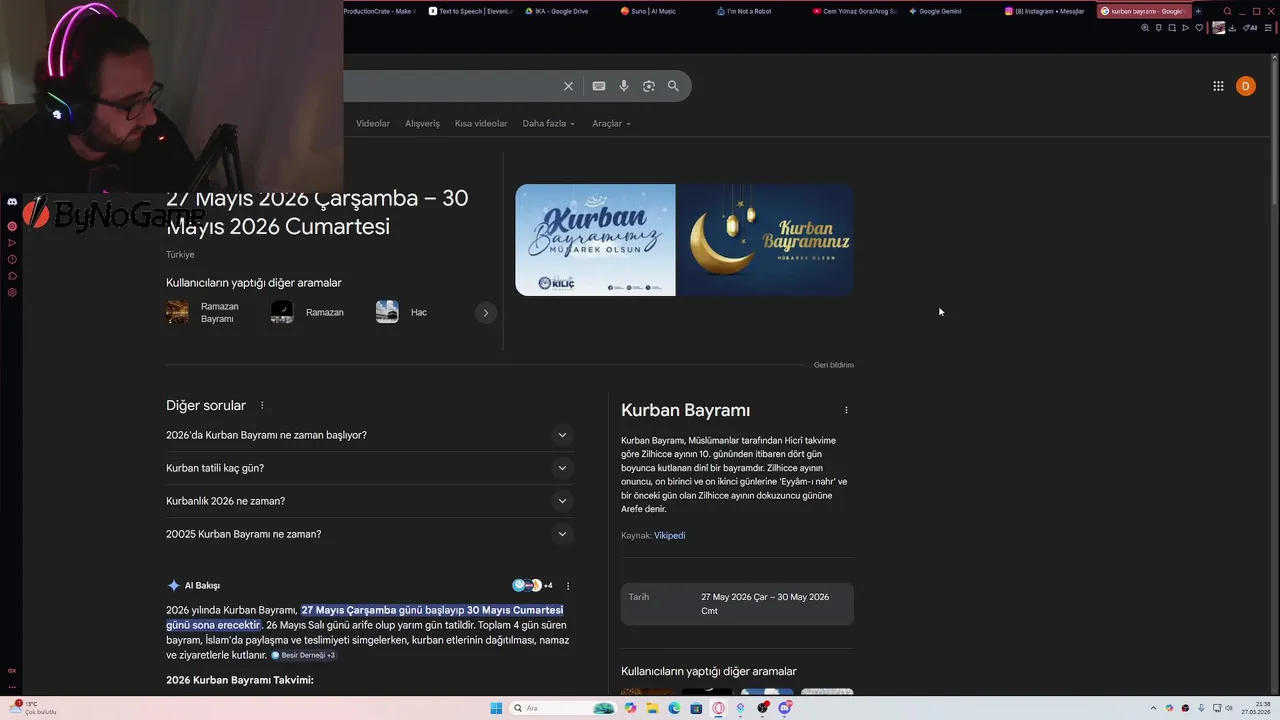The image size is (1280, 720).
Task: Click the magnifier search button
Action: pos(673,86)
